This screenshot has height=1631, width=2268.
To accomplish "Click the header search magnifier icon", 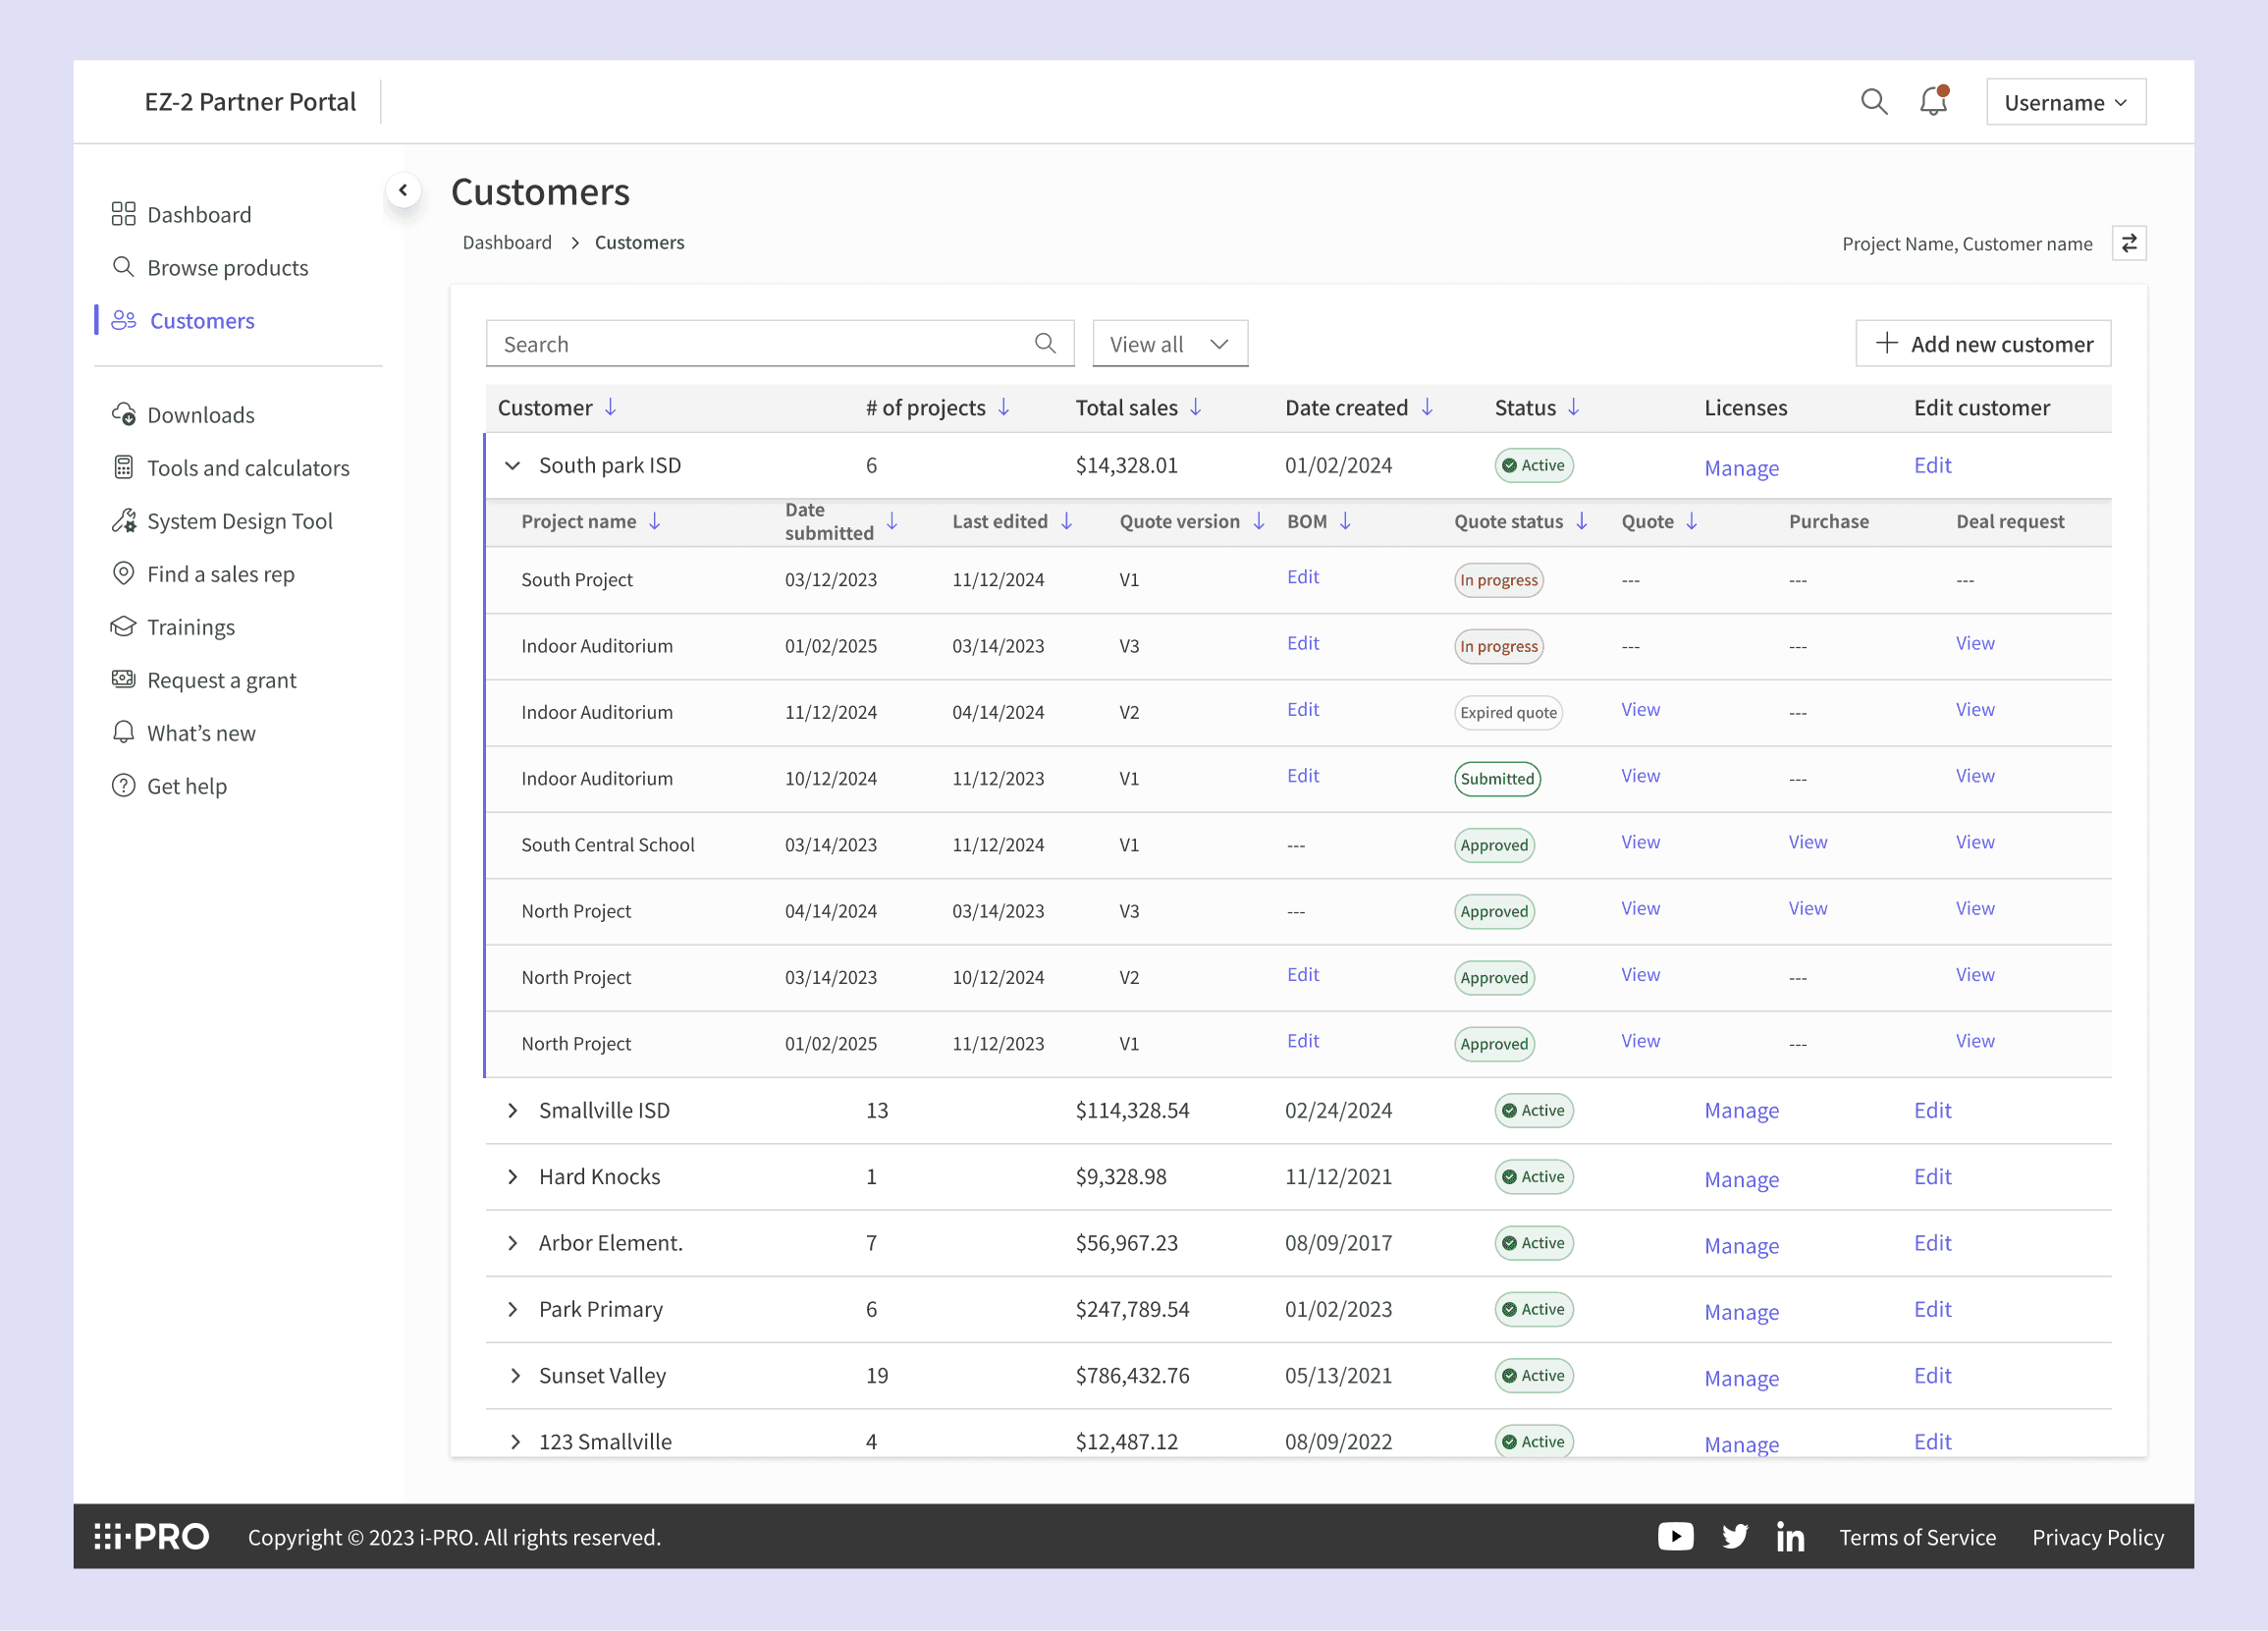I will point(1873,102).
